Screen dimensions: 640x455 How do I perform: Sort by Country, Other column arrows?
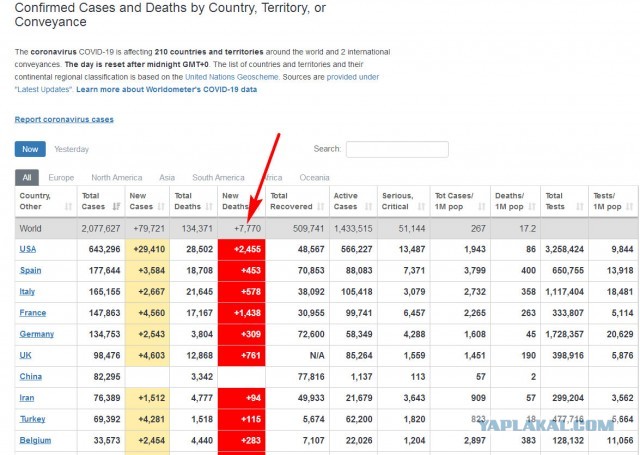click(x=68, y=206)
